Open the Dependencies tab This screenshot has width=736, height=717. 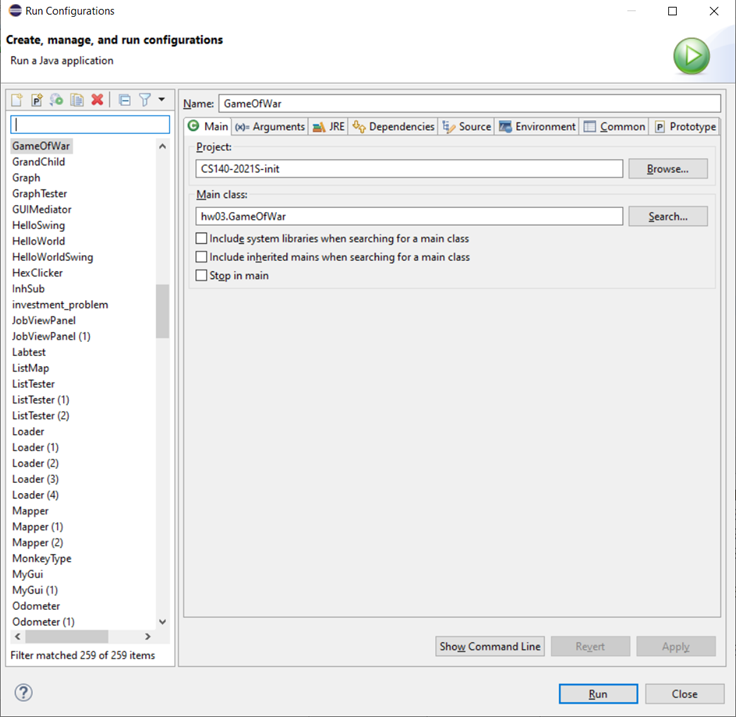click(393, 127)
